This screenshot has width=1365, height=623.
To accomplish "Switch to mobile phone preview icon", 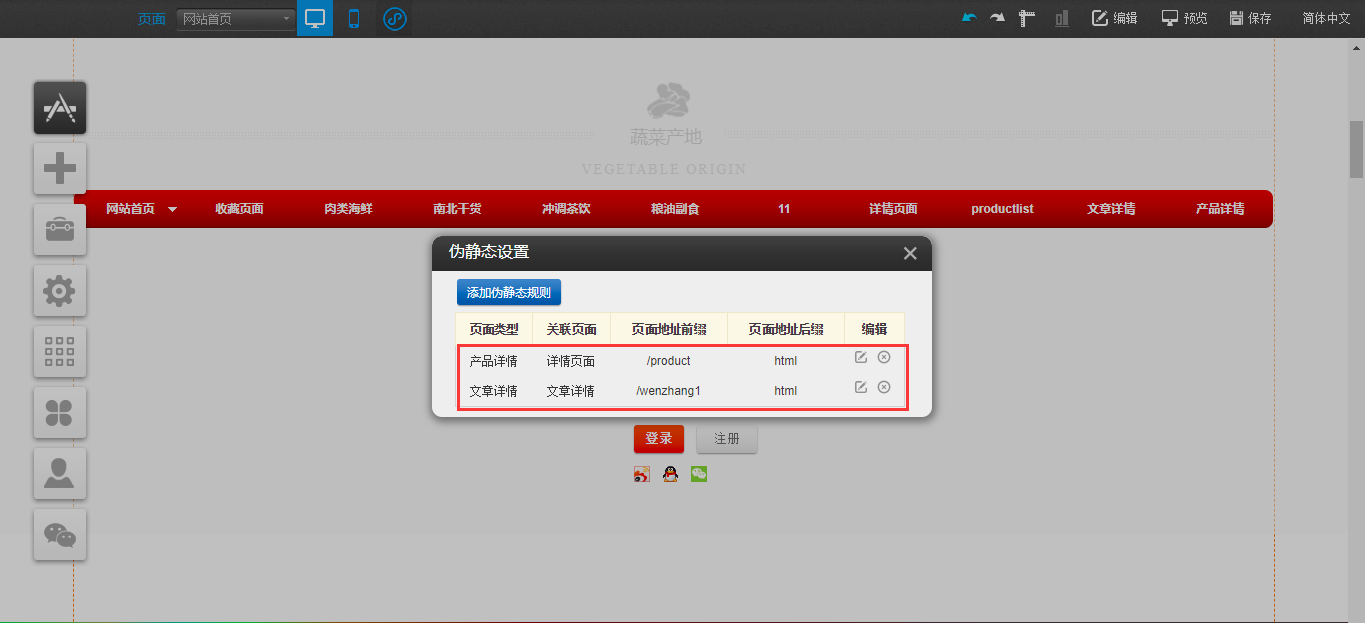I will pyautogui.click(x=354, y=18).
